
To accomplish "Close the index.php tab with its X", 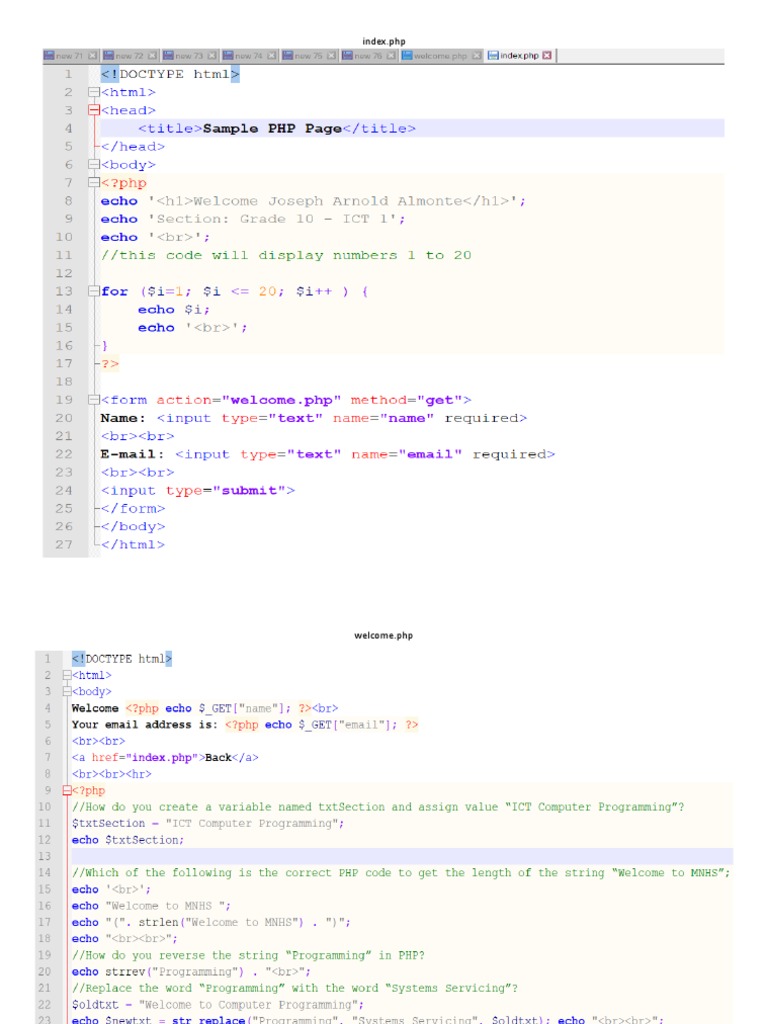I will point(547,56).
